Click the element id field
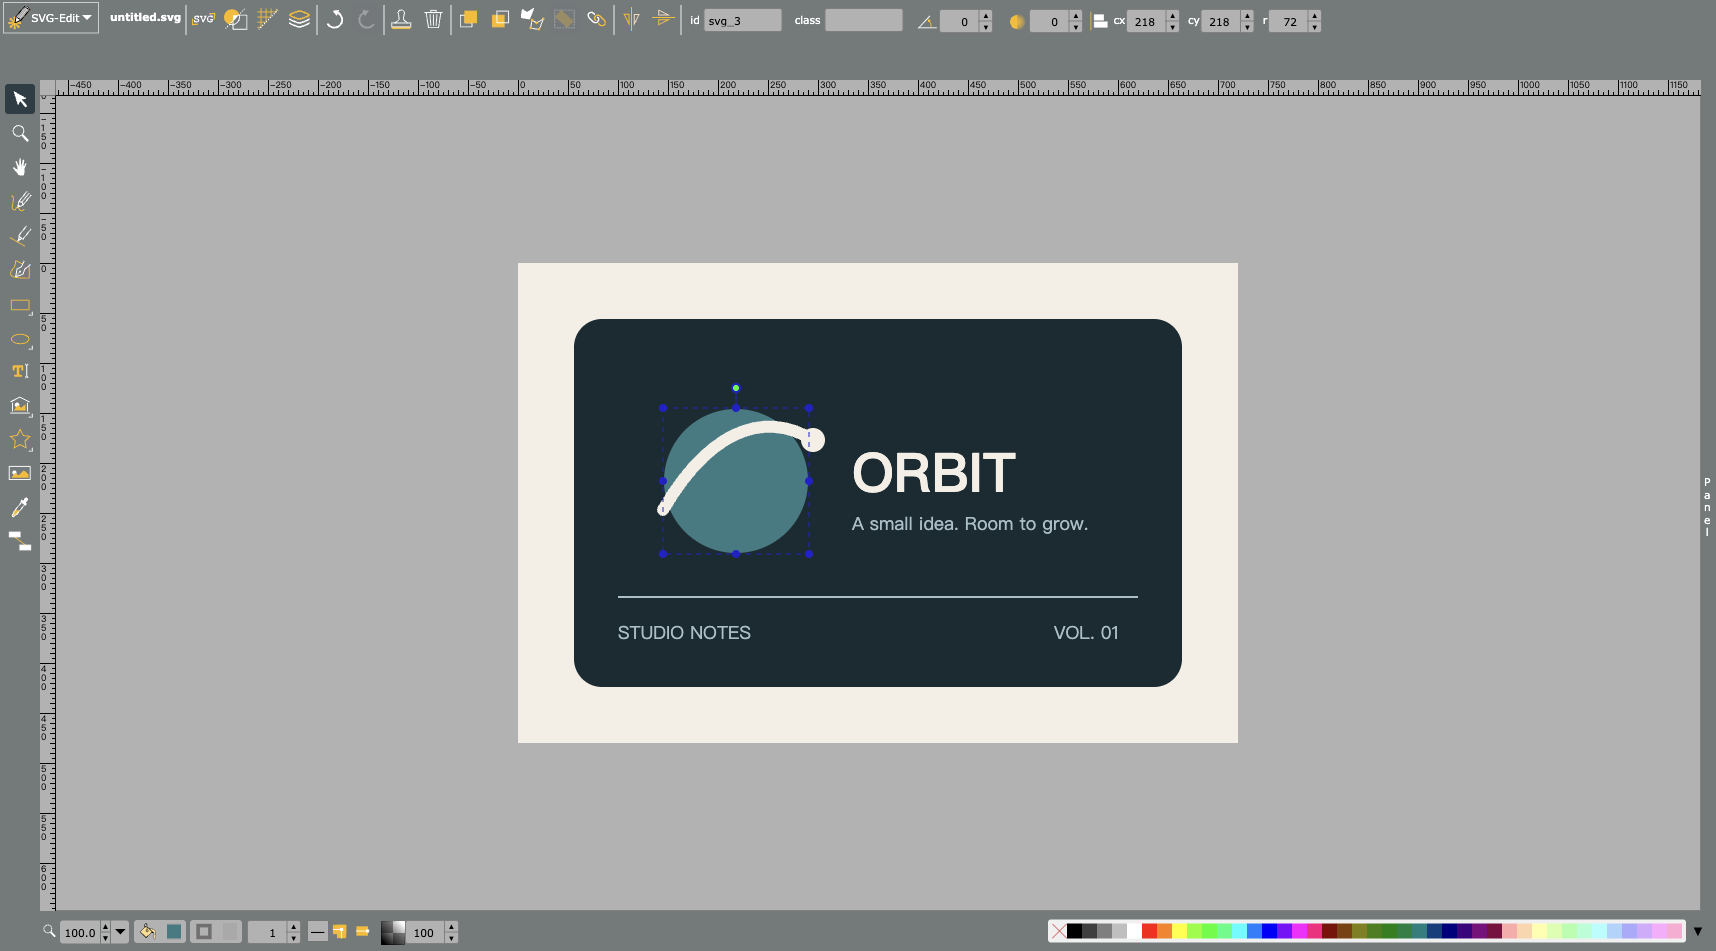Viewport: 1716px width, 951px height. 742,20
